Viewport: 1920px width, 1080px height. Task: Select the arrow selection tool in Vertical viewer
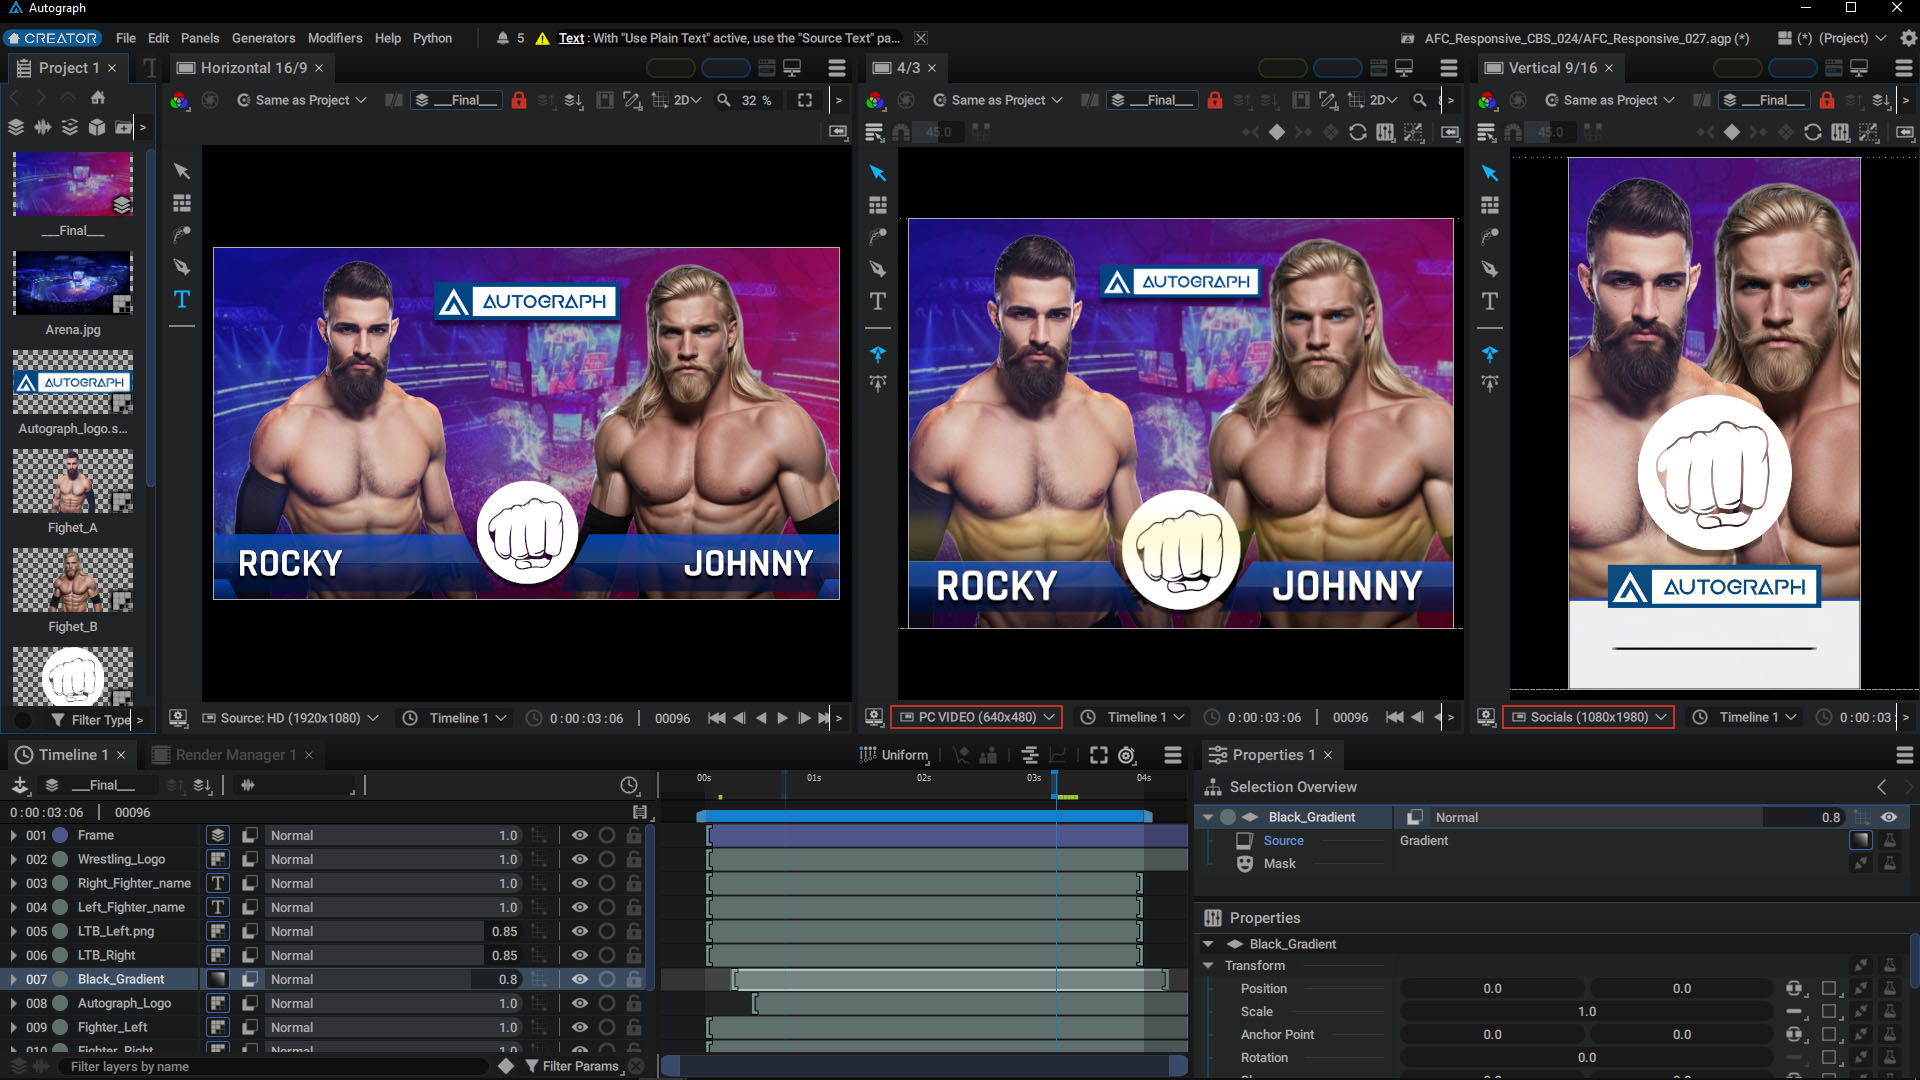pyautogui.click(x=1490, y=173)
